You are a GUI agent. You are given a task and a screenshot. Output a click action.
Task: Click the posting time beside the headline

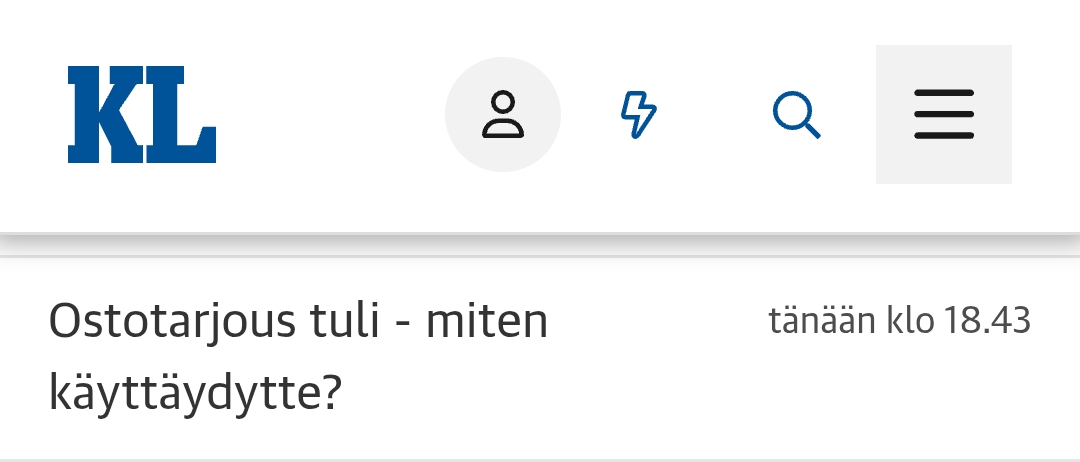pos(899,321)
